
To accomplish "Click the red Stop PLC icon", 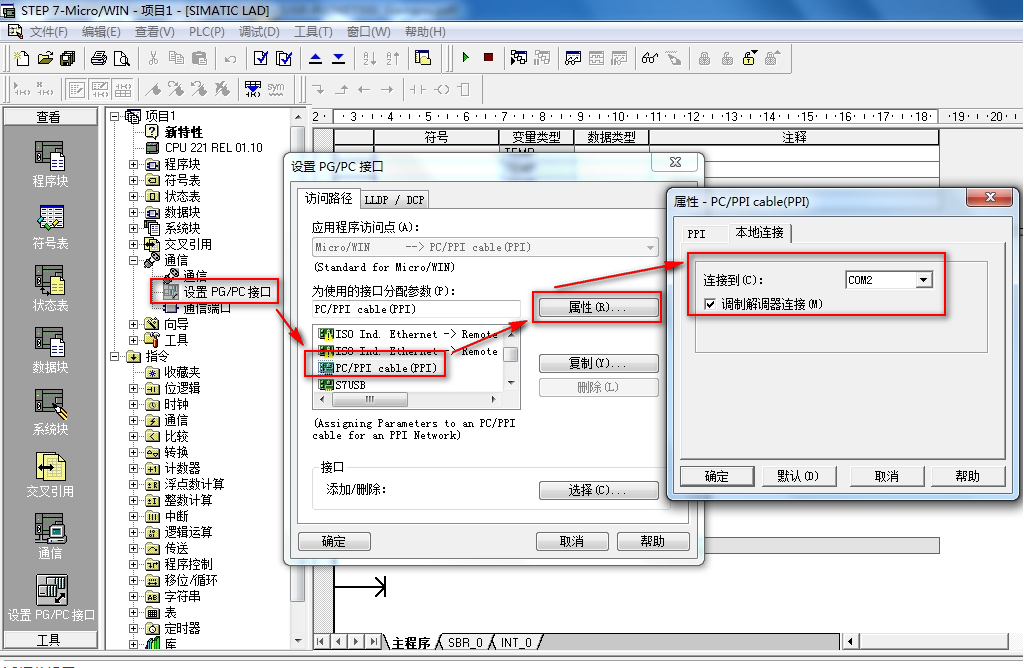I will click(488, 58).
